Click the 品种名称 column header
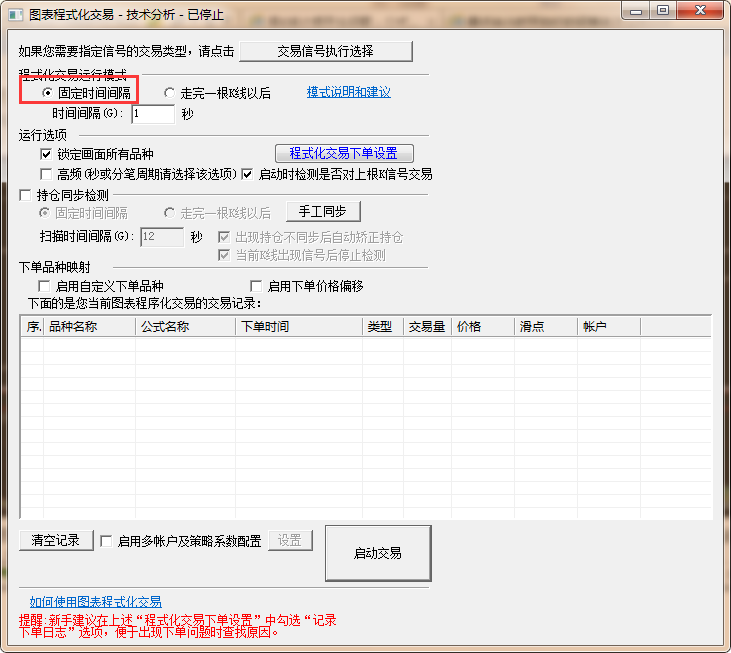 pyautogui.click(x=90, y=327)
